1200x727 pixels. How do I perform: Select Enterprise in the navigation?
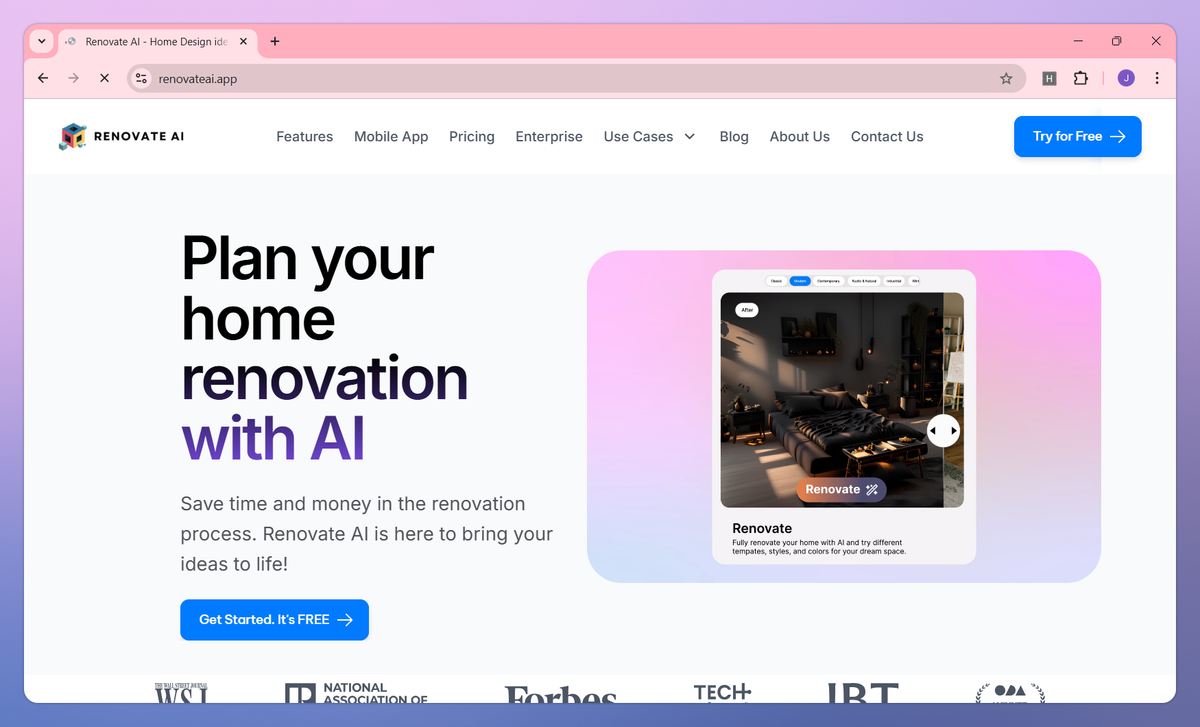click(x=549, y=137)
